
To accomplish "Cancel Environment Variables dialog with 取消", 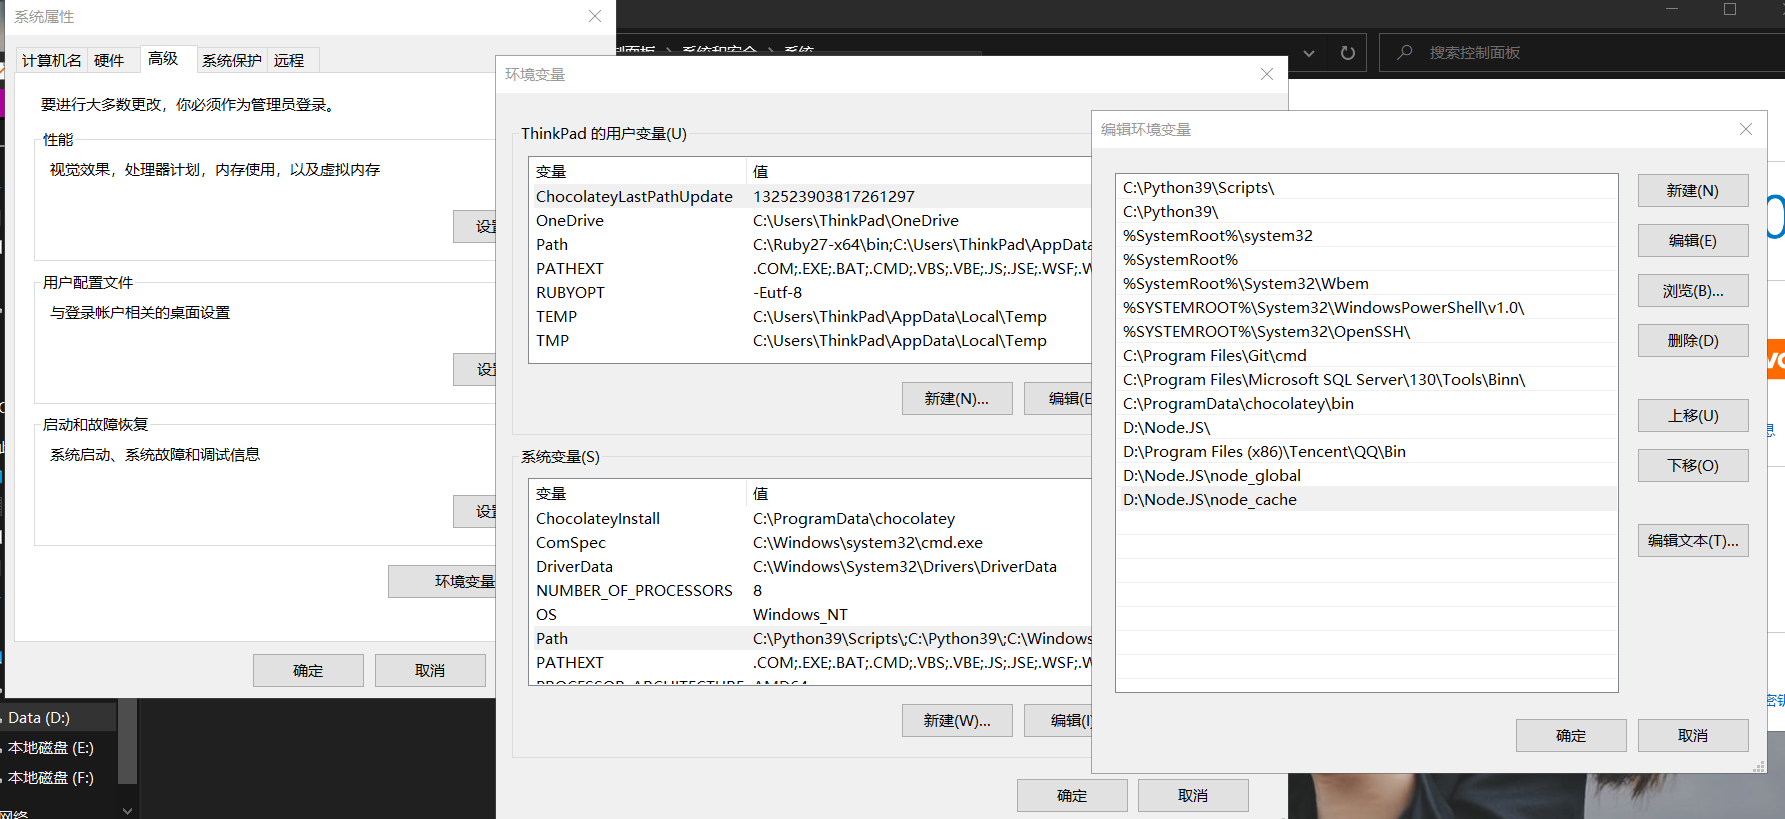I will [1193, 795].
